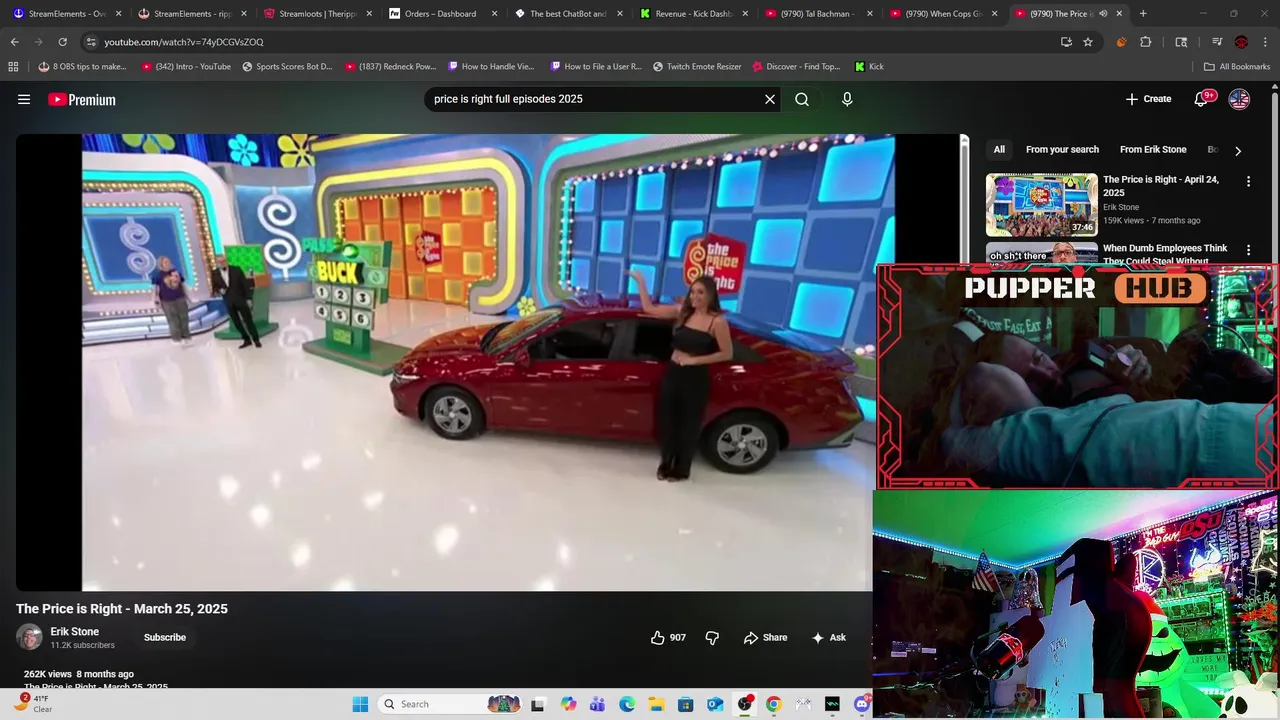Select the All filter chip
This screenshot has width=1280, height=720.
click(x=999, y=149)
